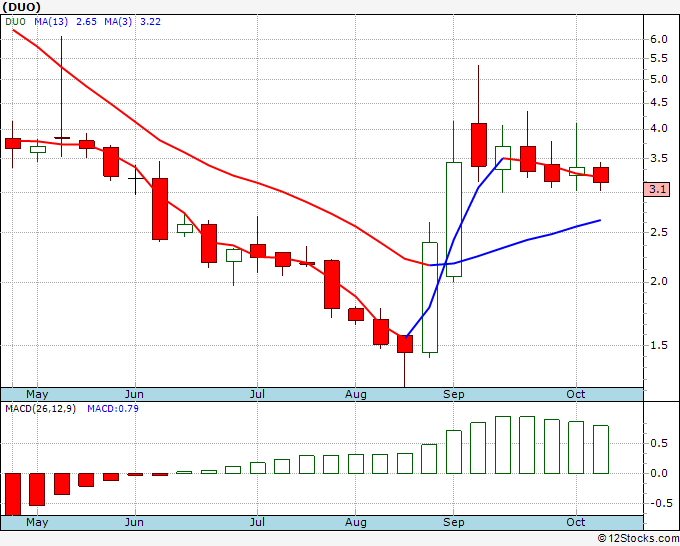Viewport: 680px width, 546px height.
Task: Select the 5.0 price axis label
Action: pos(659,79)
